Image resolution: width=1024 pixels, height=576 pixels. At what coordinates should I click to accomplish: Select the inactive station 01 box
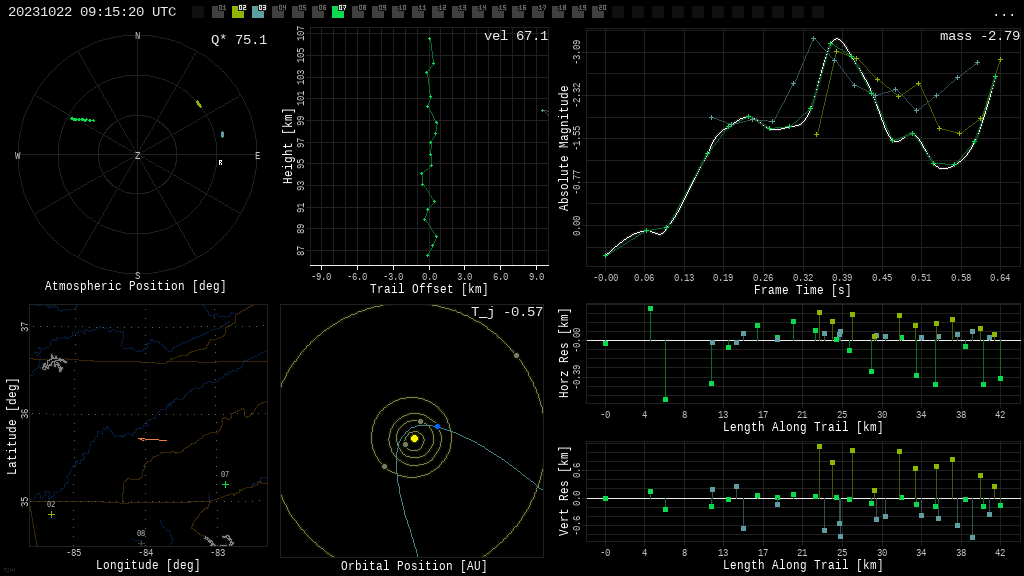pos(218,12)
